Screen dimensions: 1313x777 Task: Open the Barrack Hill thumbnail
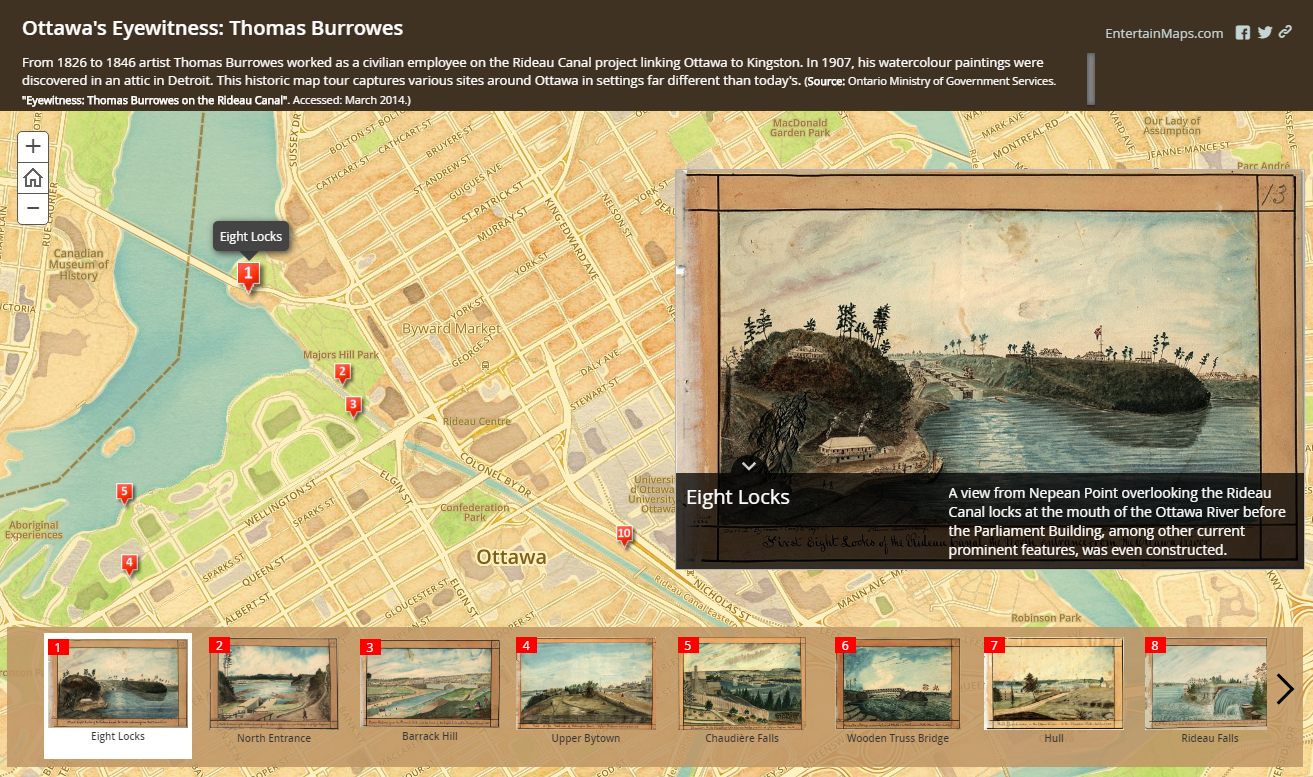pos(430,691)
